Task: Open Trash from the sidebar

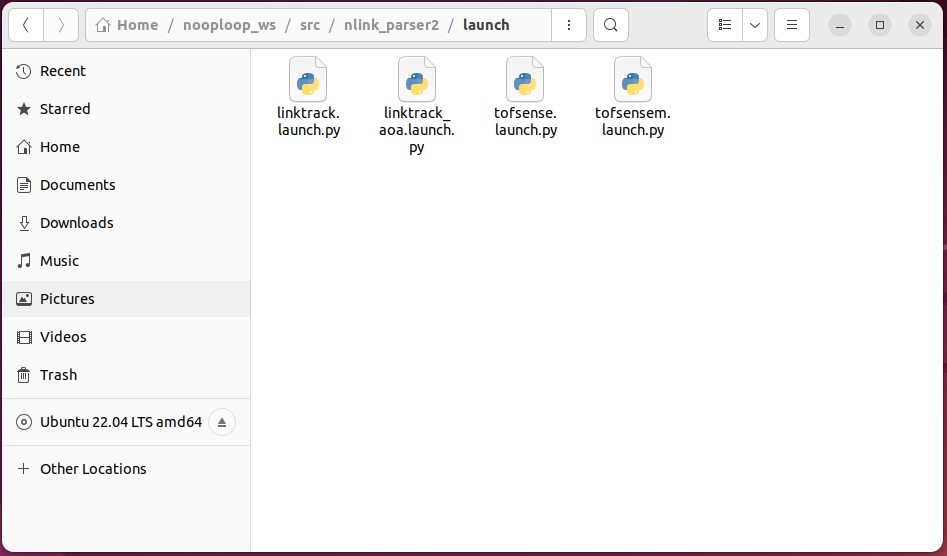Action: click(x=58, y=375)
